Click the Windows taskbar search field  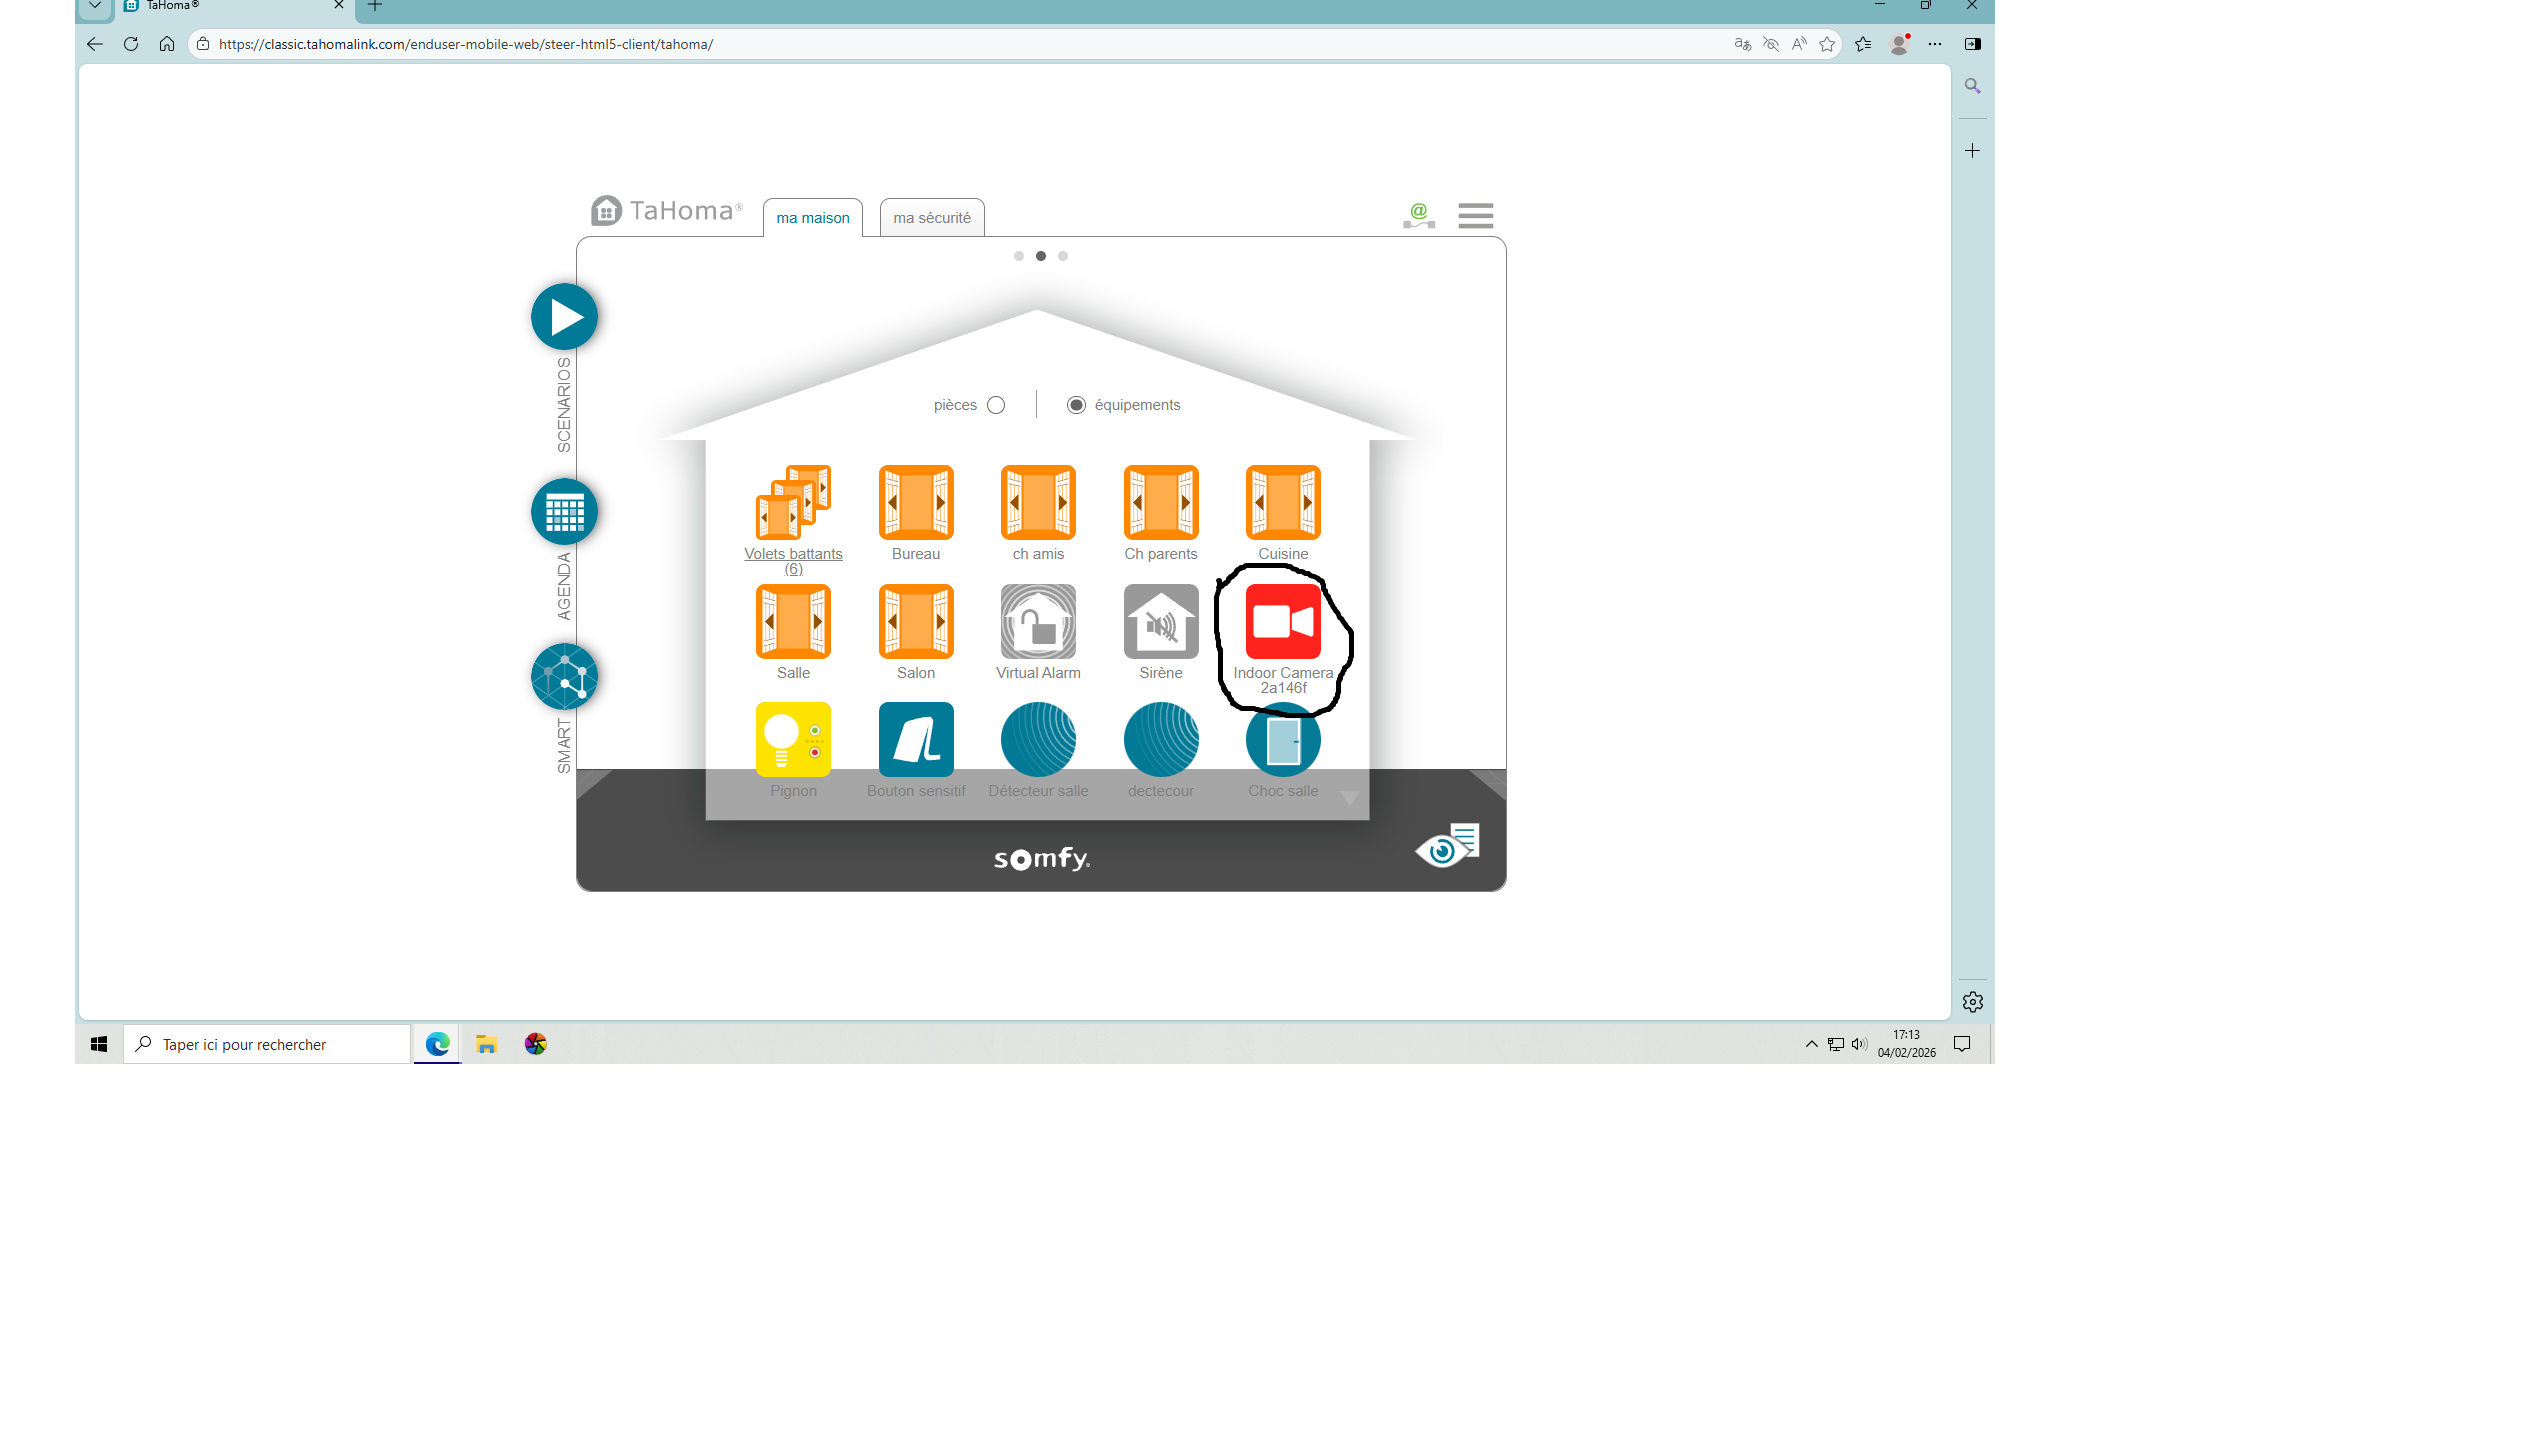(x=267, y=1044)
